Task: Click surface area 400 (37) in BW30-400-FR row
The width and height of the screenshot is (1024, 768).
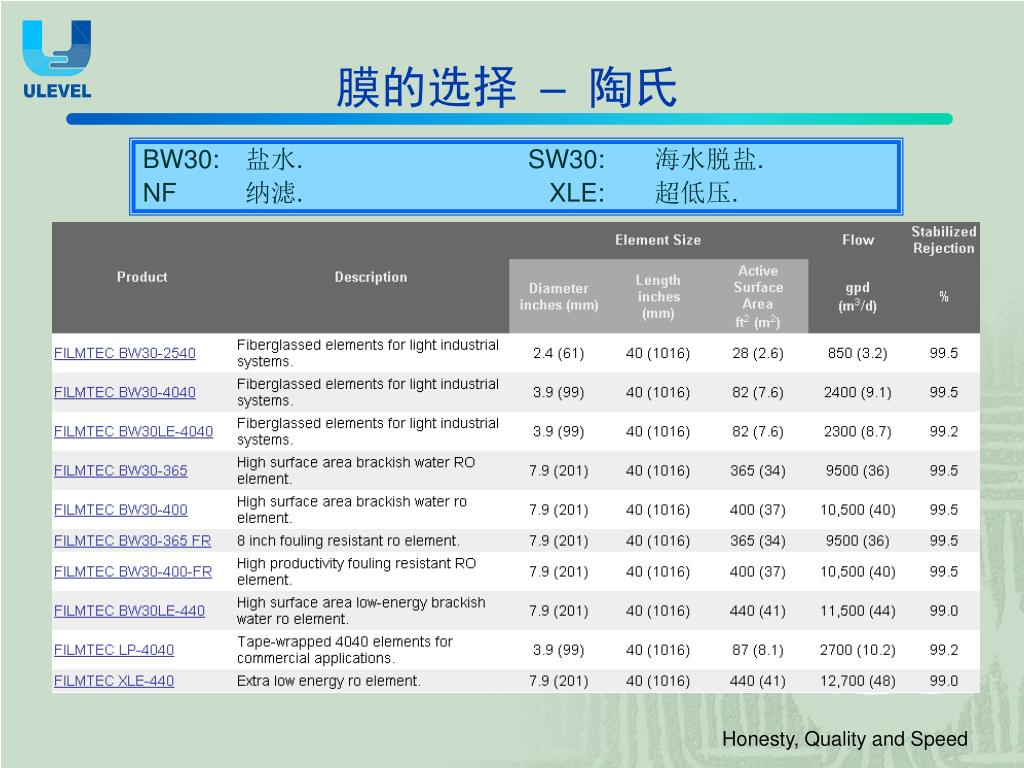Action: [x=758, y=572]
